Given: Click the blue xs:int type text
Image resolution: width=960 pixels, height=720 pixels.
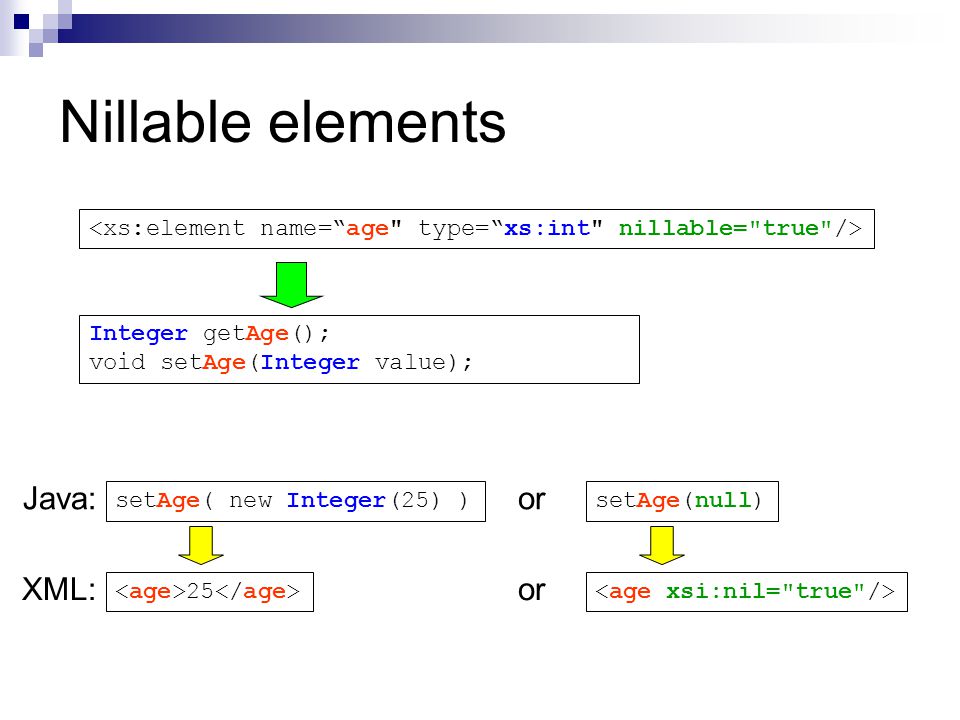Looking at the screenshot, I should click(x=547, y=228).
